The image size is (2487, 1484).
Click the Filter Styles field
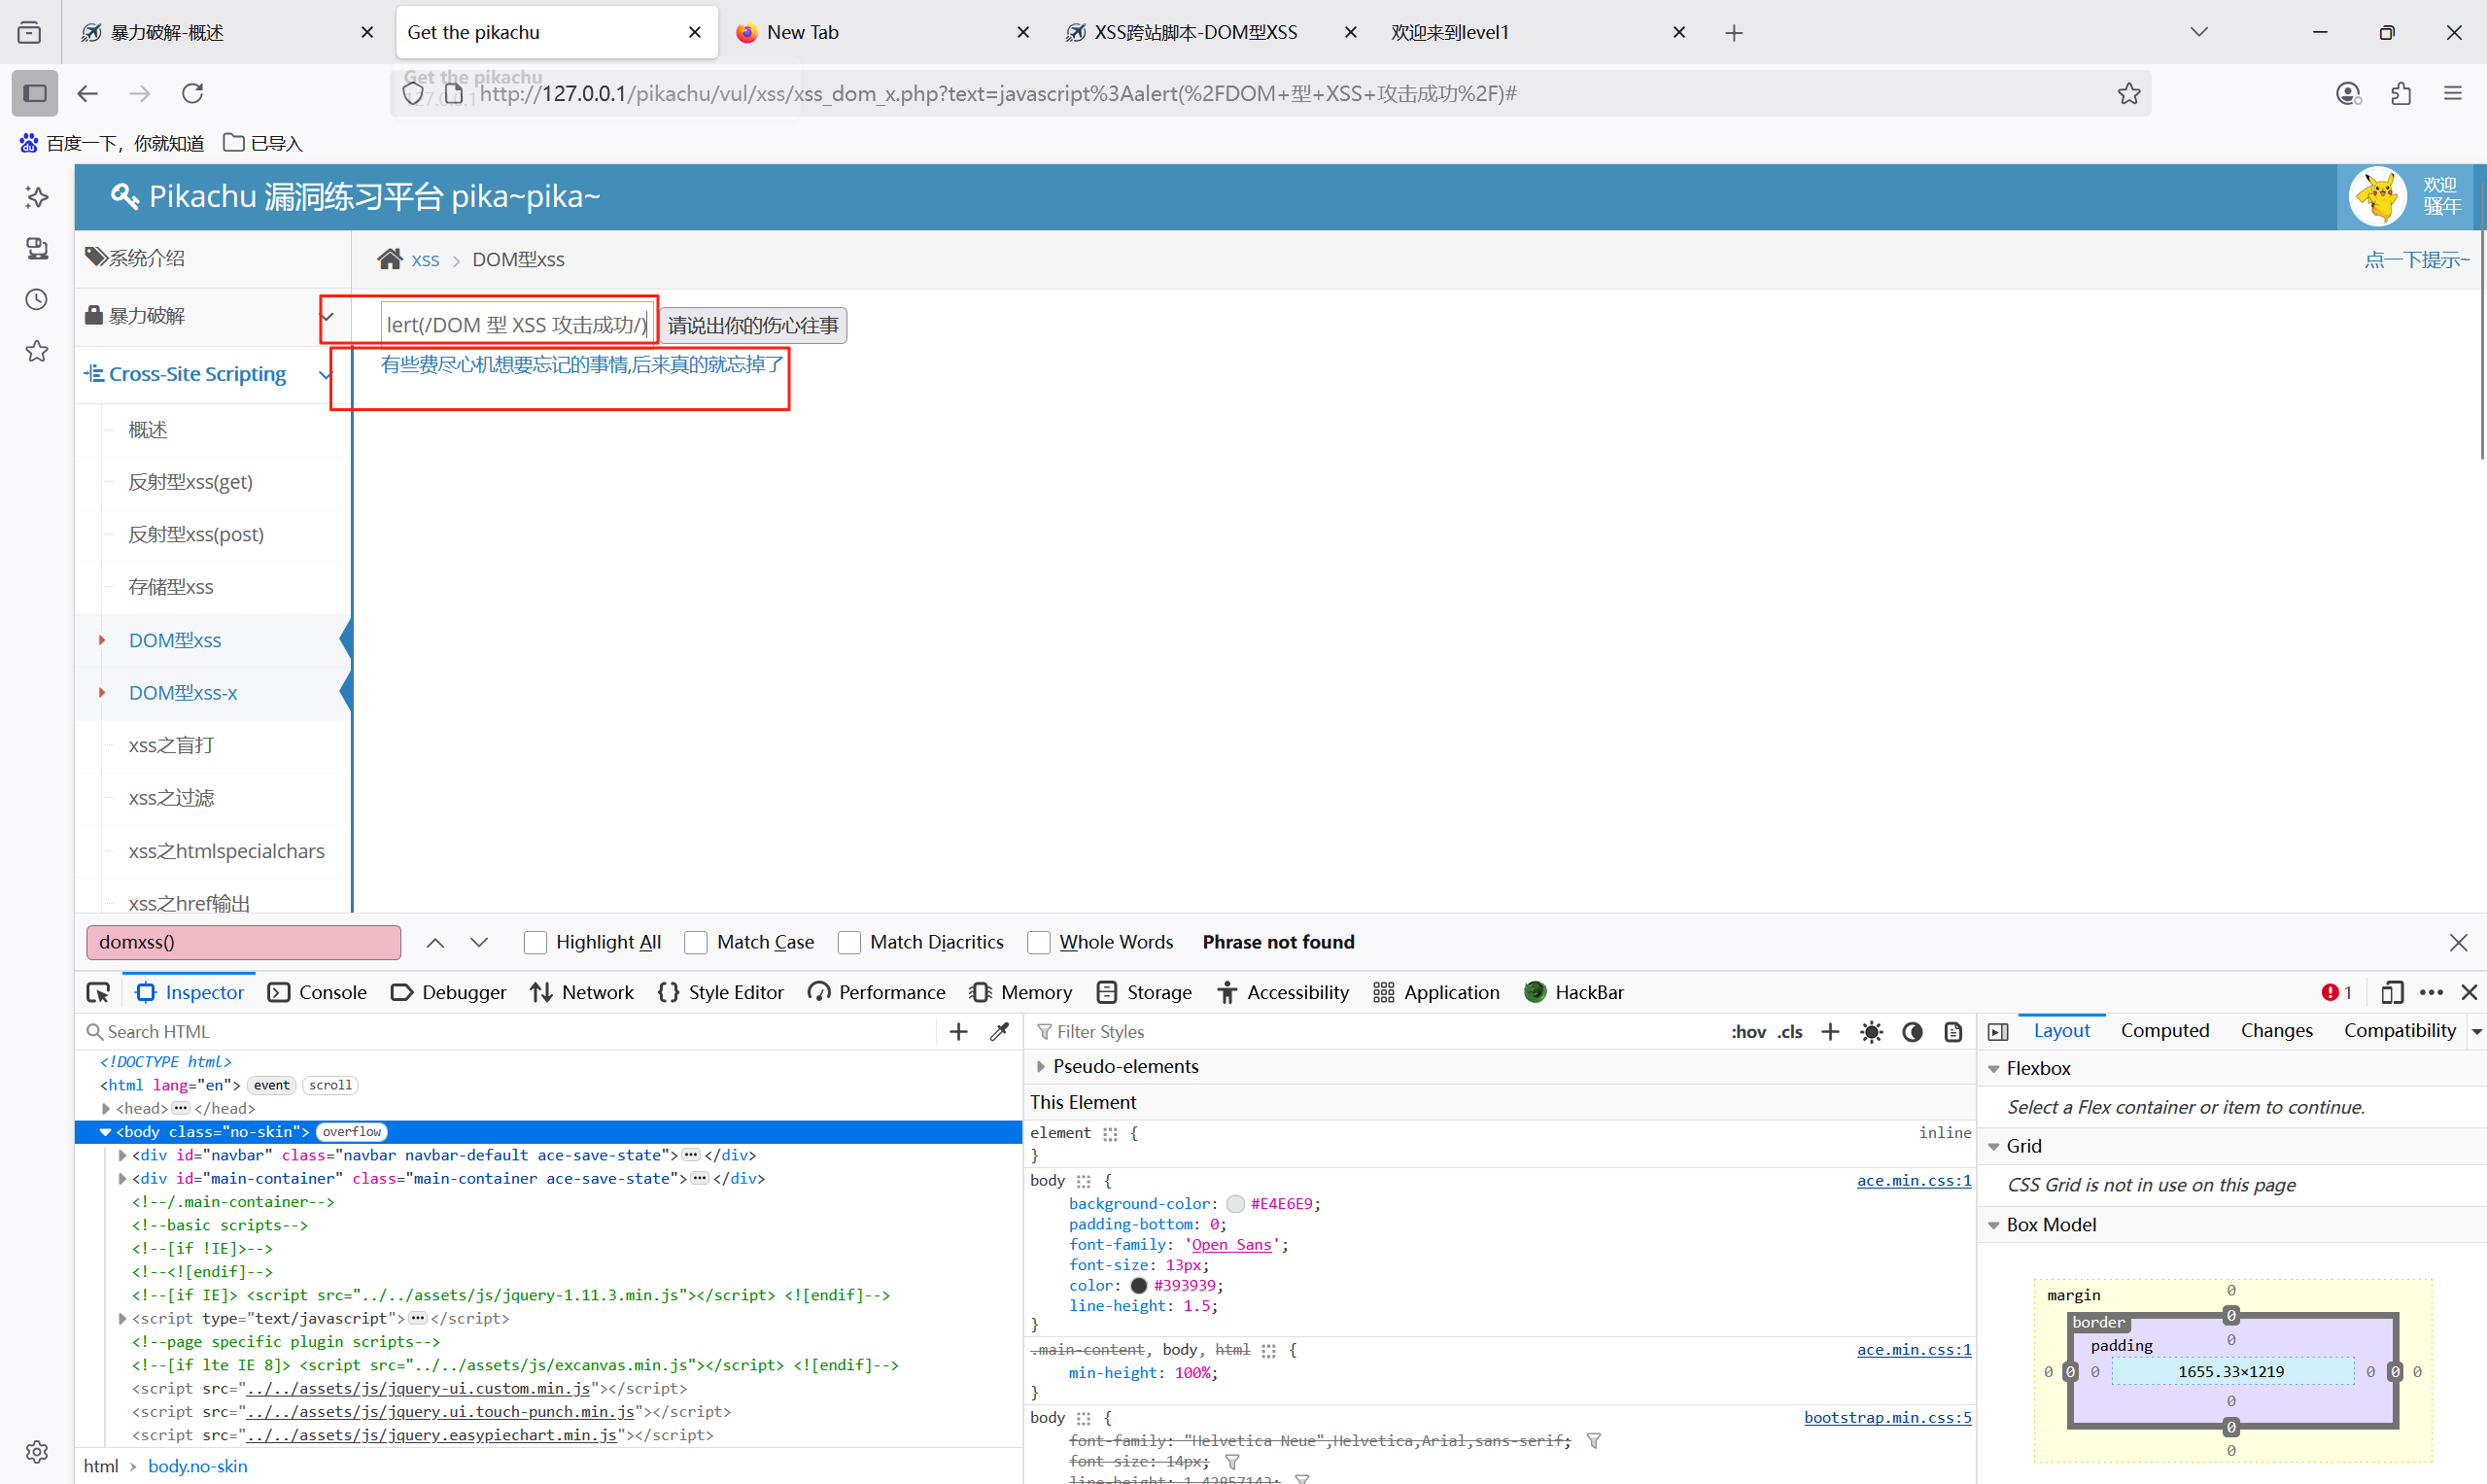pos(1376,1031)
